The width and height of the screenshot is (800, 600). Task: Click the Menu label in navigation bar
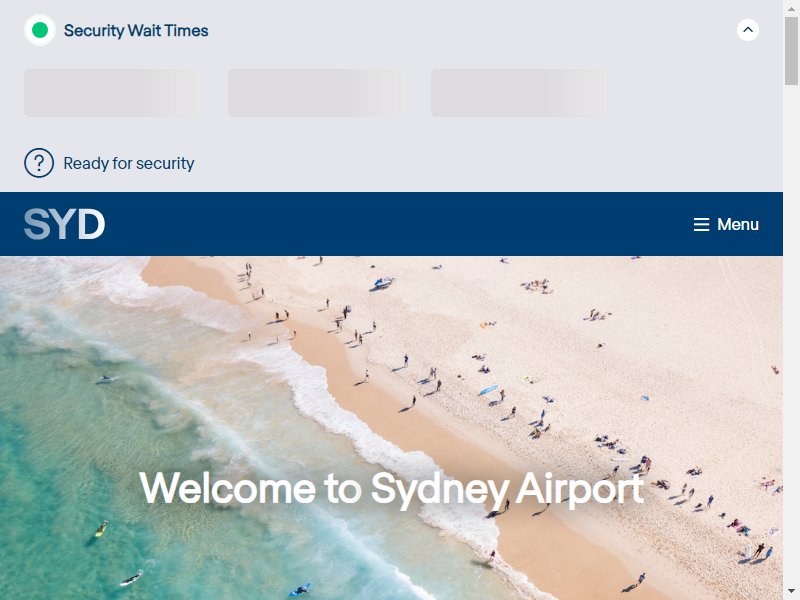click(x=738, y=224)
